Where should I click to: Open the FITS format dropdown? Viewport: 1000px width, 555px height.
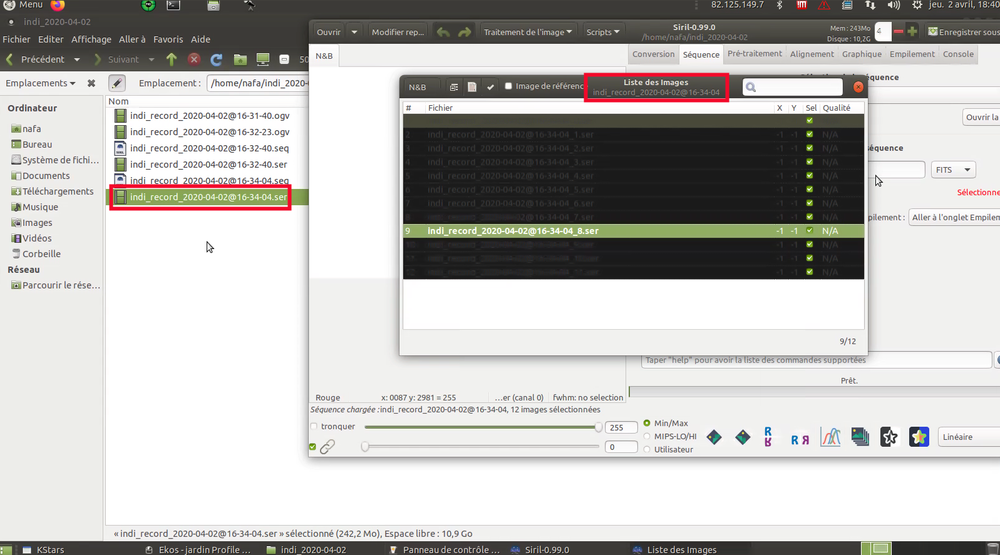[953, 170]
